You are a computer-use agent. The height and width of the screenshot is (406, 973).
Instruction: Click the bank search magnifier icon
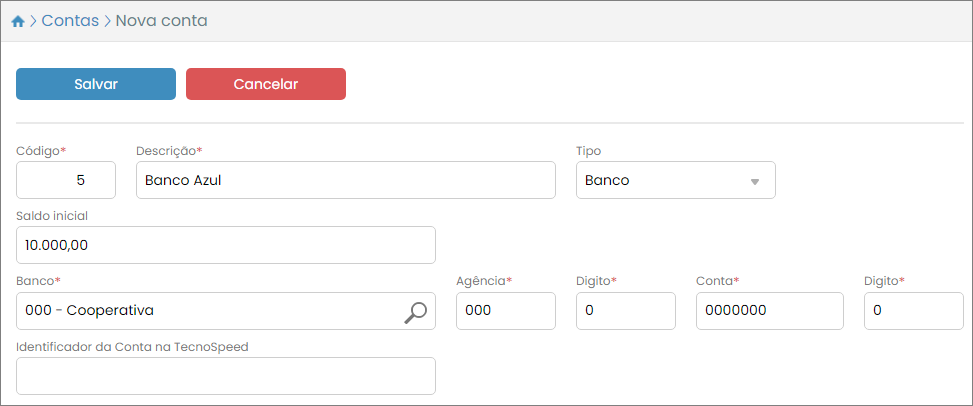[415, 312]
